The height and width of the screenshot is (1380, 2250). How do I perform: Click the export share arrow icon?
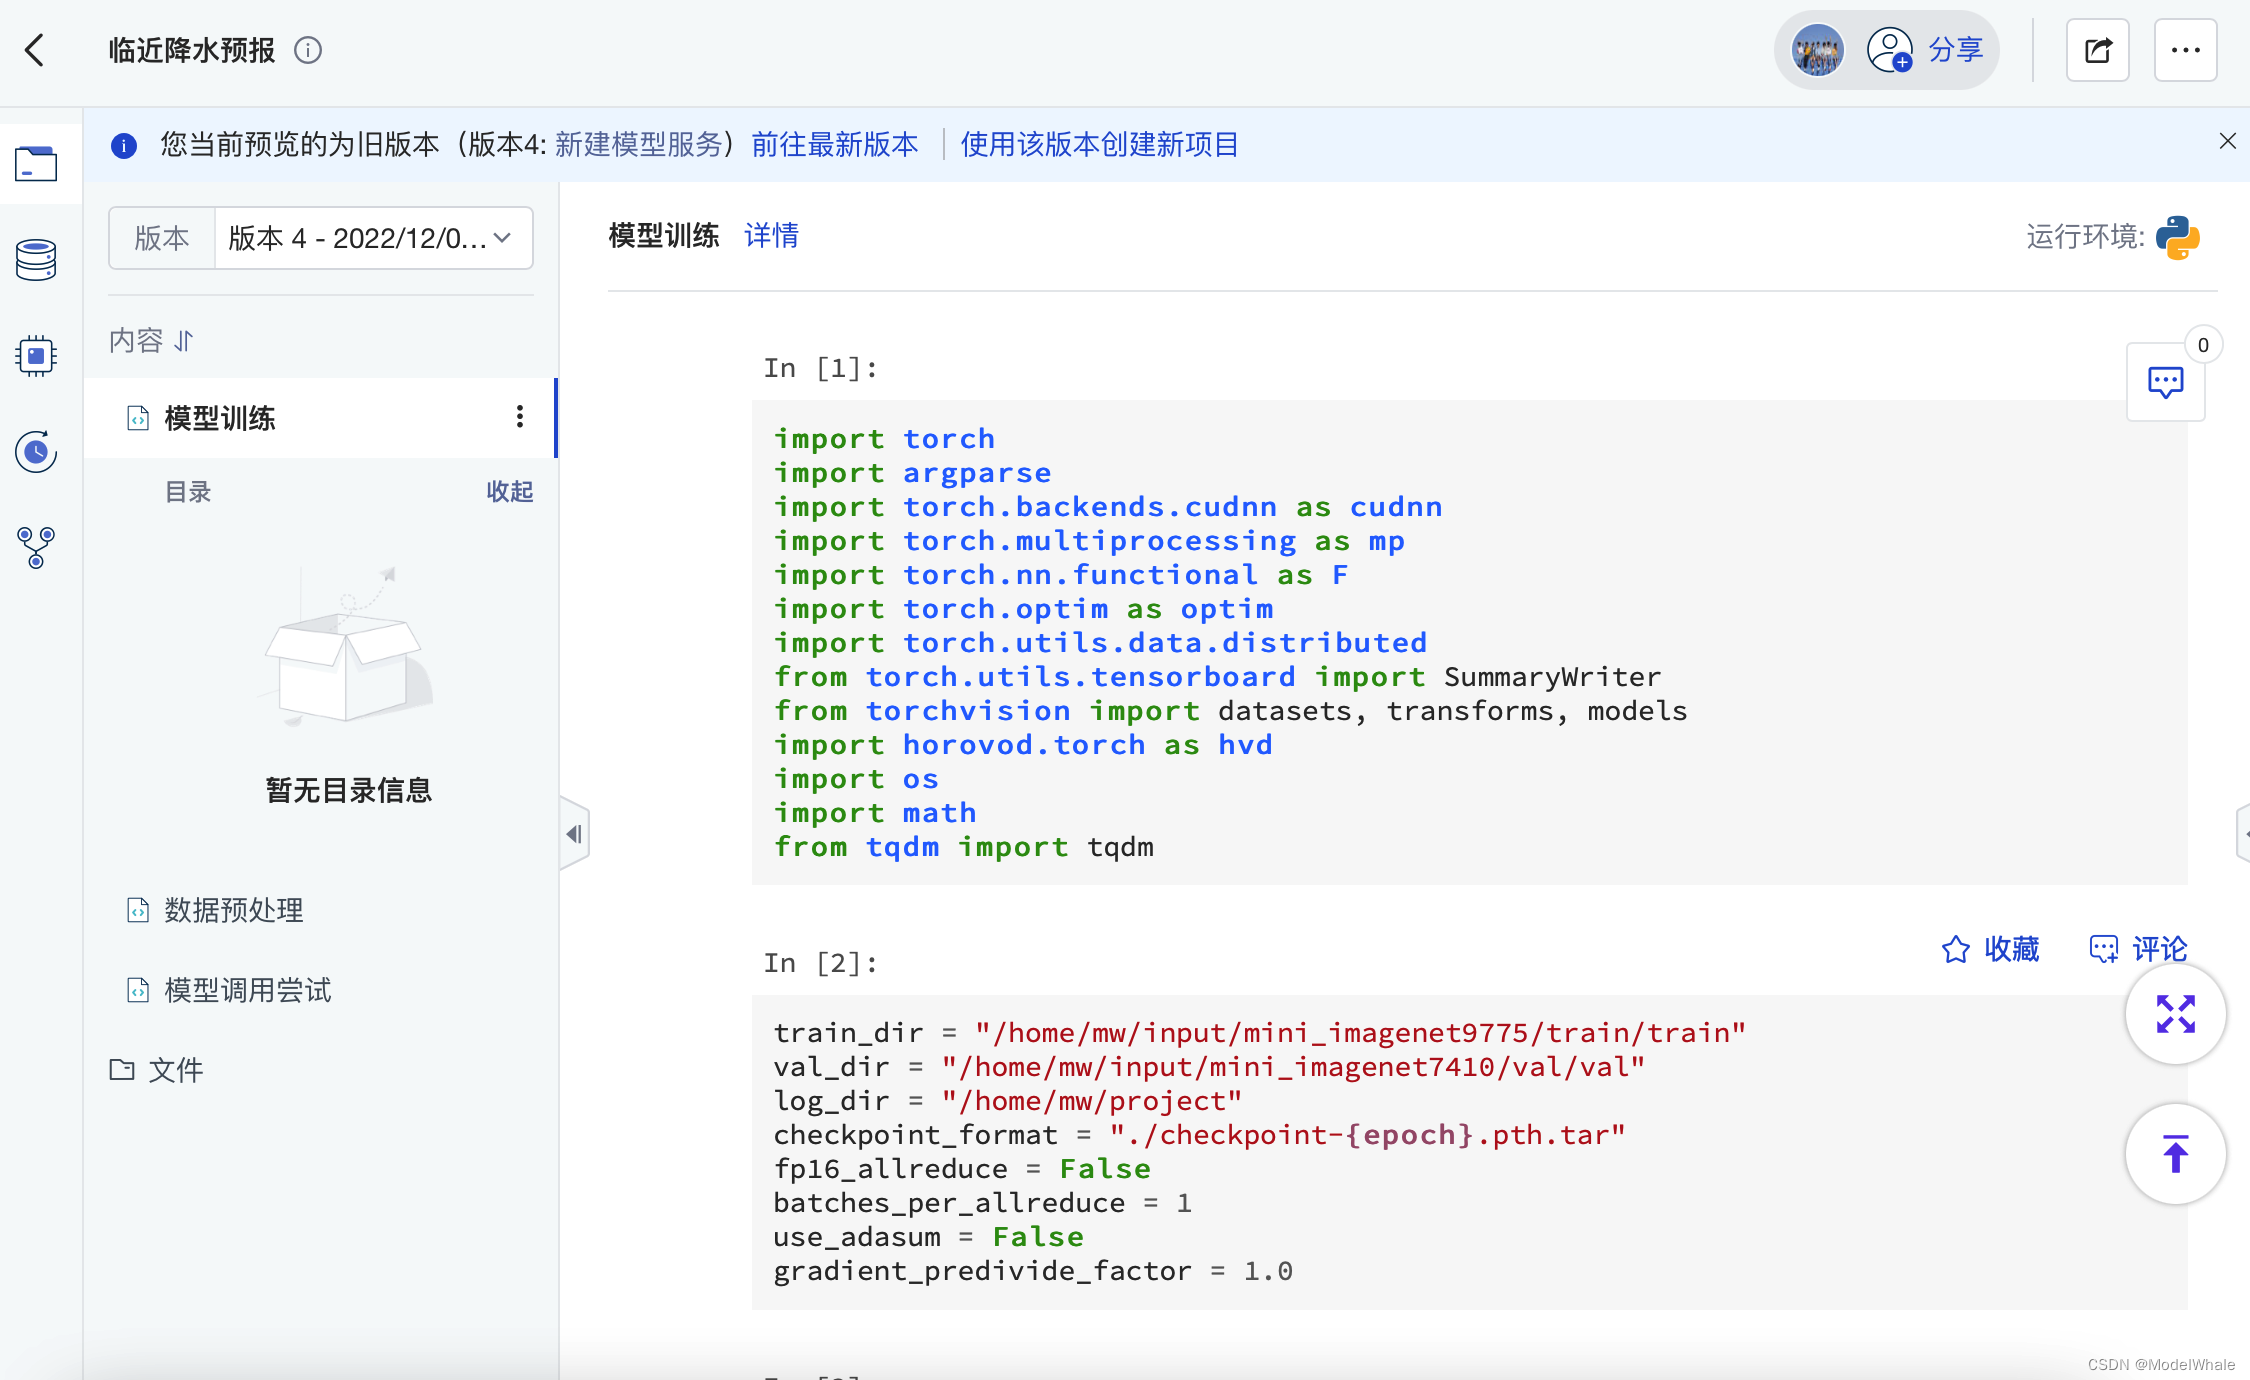2097,50
